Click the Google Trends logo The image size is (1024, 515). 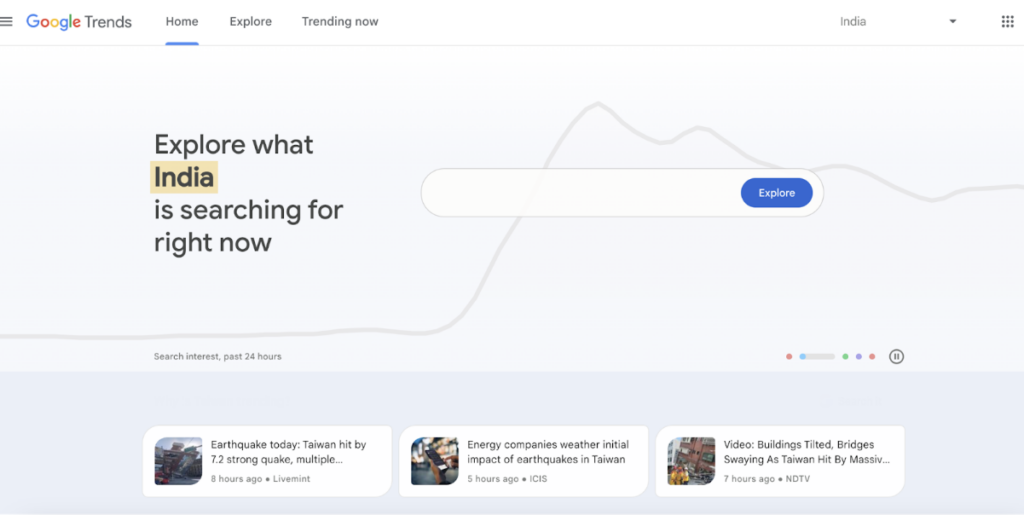(79, 22)
